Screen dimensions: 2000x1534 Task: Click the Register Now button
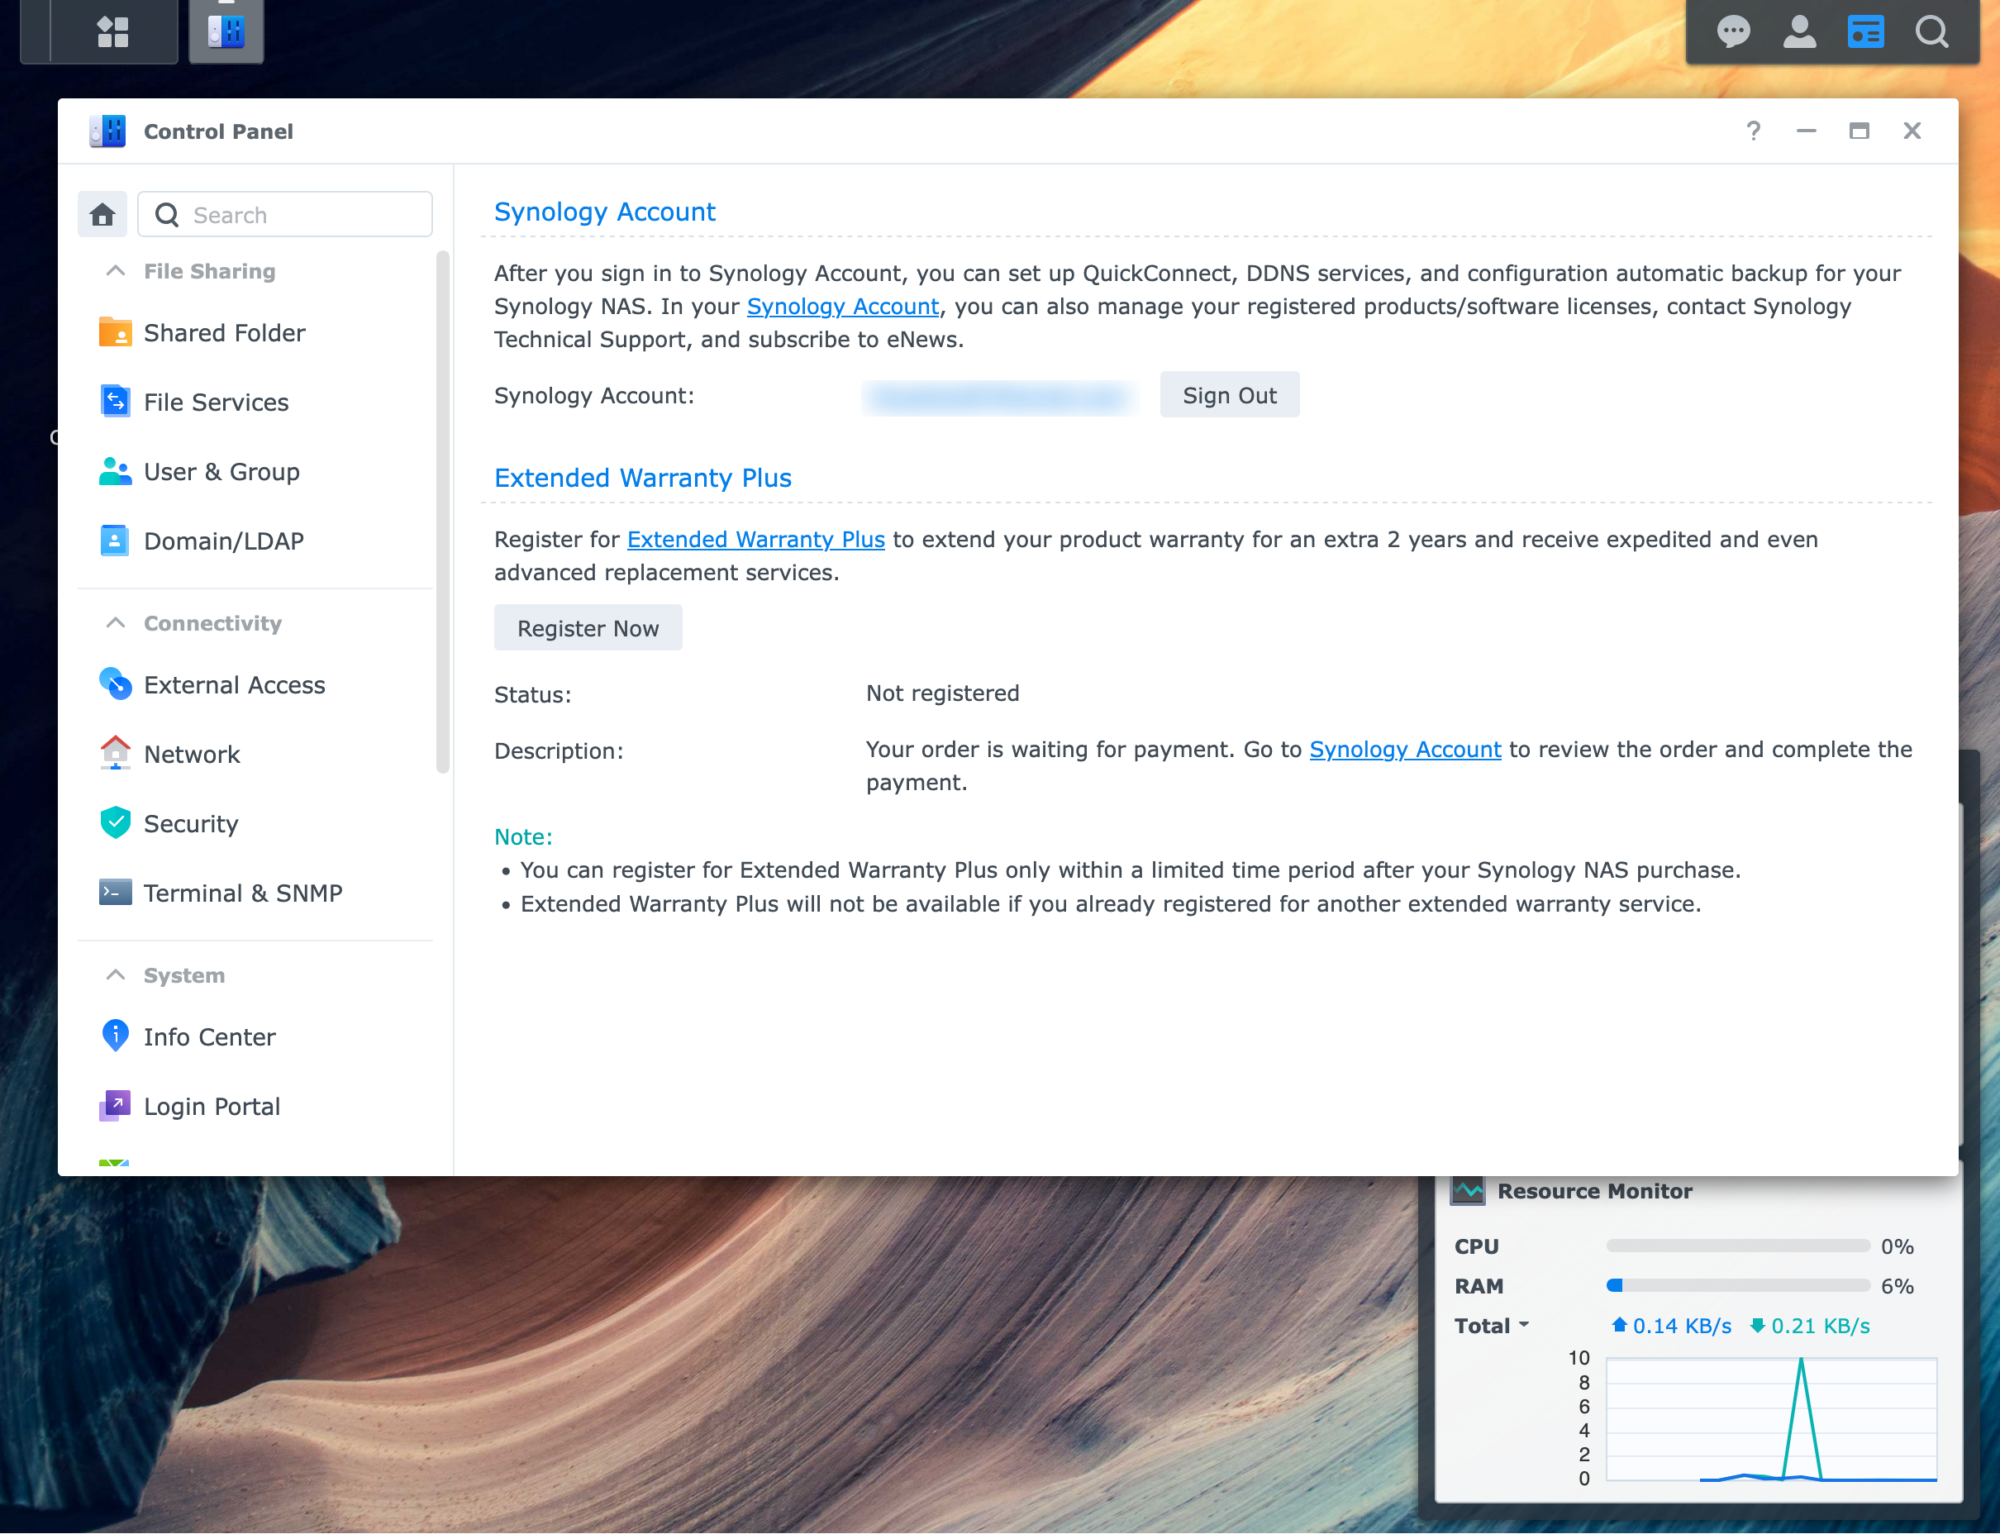tap(587, 628)
